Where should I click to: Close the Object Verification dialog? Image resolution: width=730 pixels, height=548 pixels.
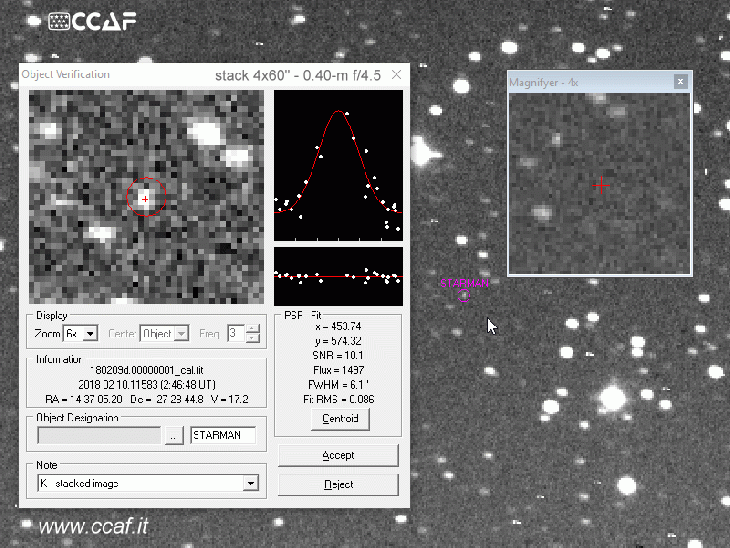pos(396,75)
